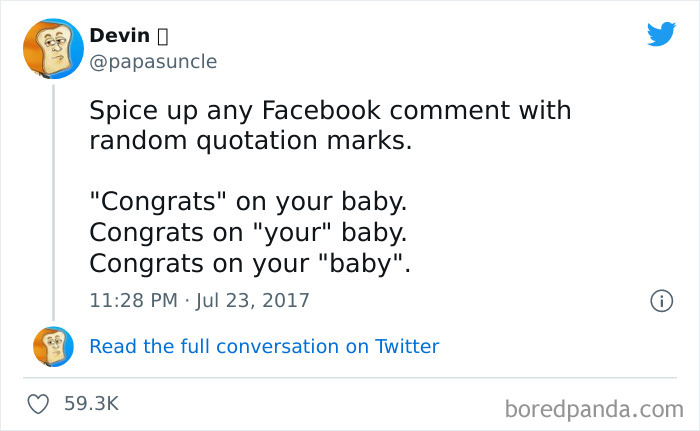The width and height of the screenshot is (700, 431).
Task: Open the Devin display name
Action: [x=119, y=36]
